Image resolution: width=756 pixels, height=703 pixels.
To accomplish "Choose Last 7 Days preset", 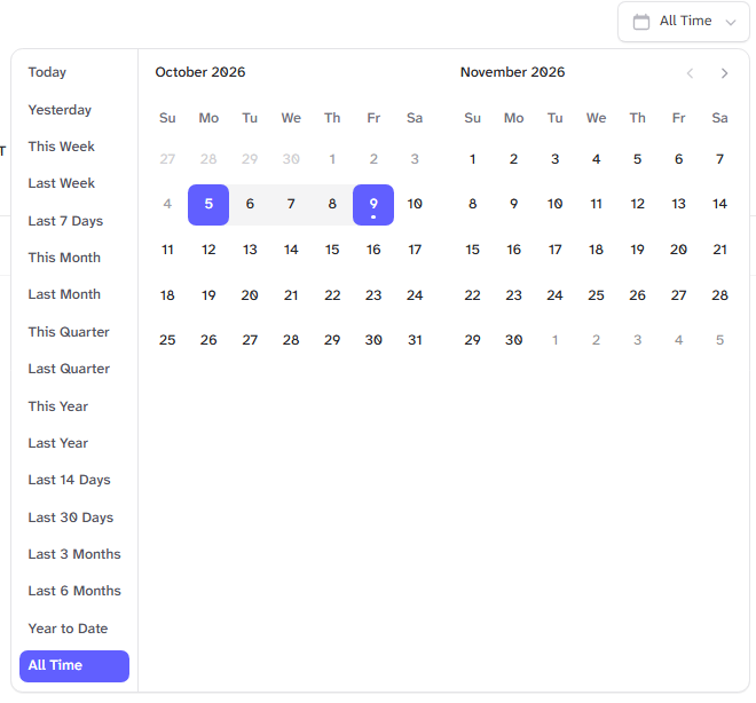I will 66,221.
